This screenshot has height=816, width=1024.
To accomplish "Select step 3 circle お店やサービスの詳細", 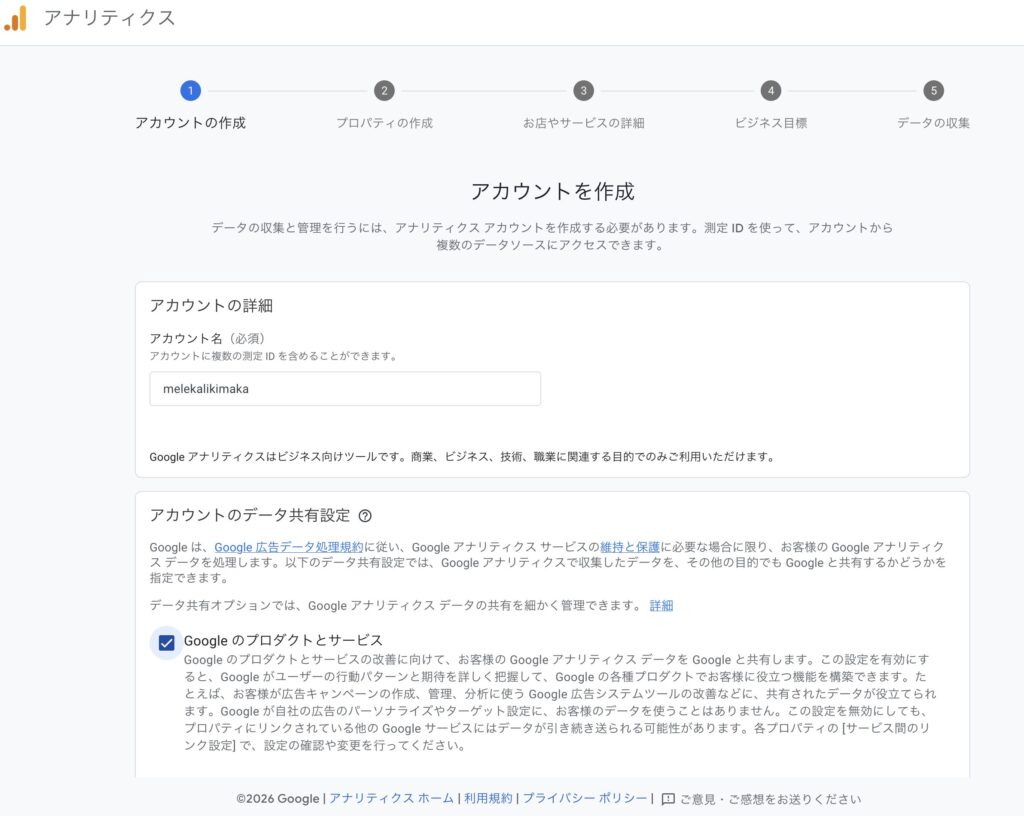I will [584, 91].
